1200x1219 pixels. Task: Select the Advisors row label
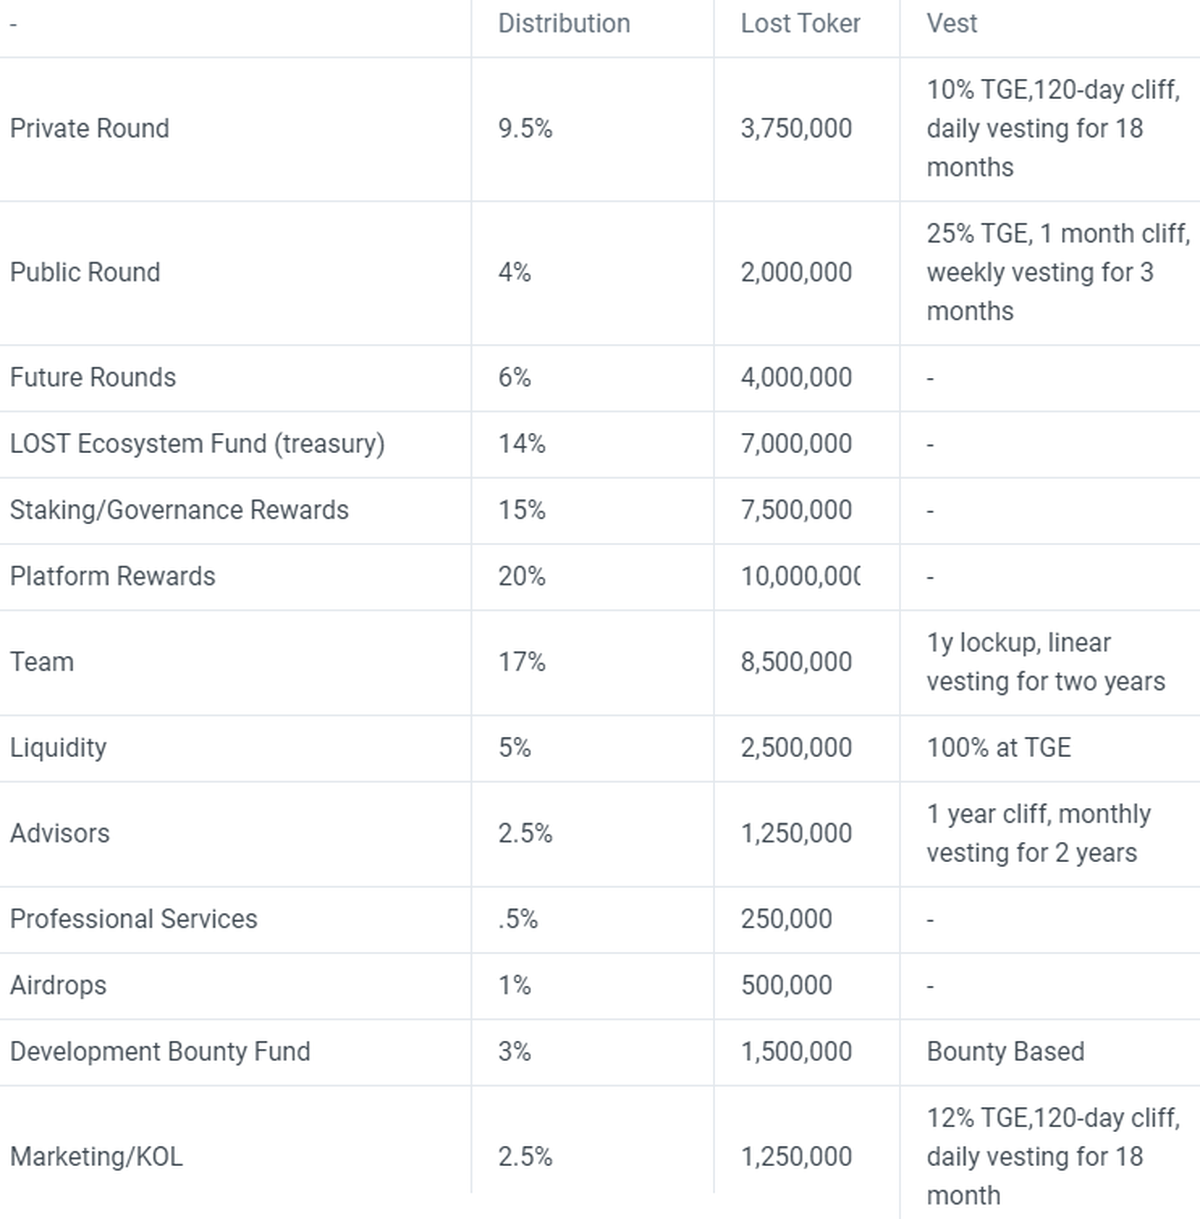pyautogui.click(x=60, y=834)
